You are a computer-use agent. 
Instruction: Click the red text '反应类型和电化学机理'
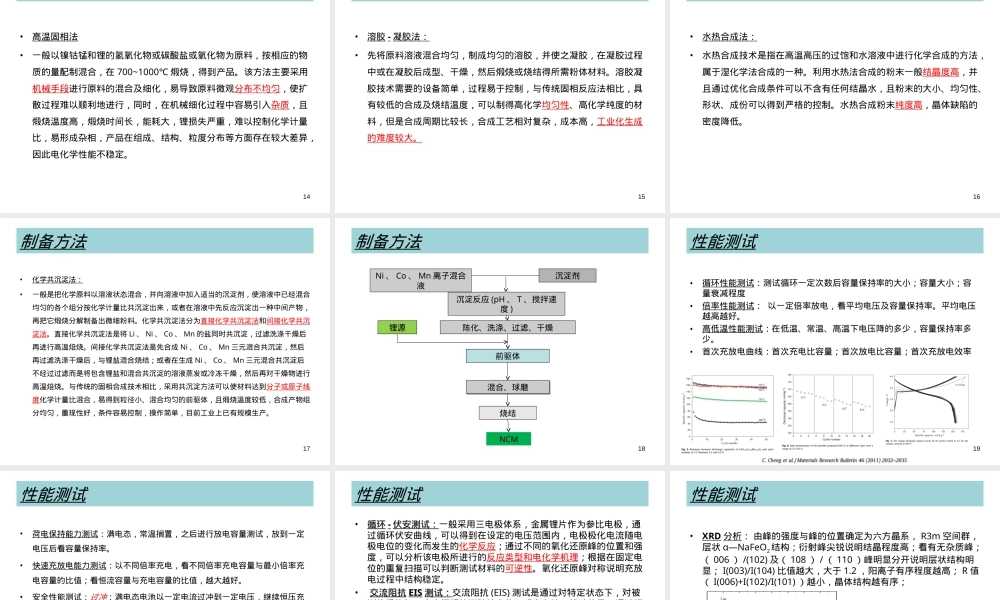533,557
